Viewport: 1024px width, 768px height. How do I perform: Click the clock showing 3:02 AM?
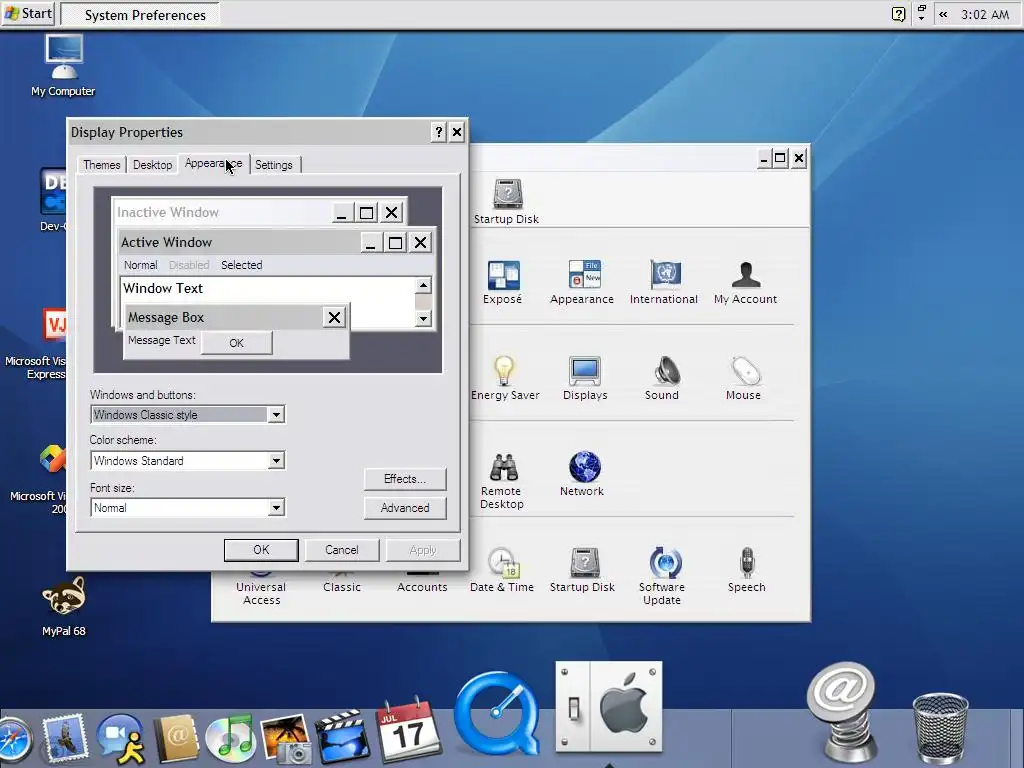click(985, 14)
